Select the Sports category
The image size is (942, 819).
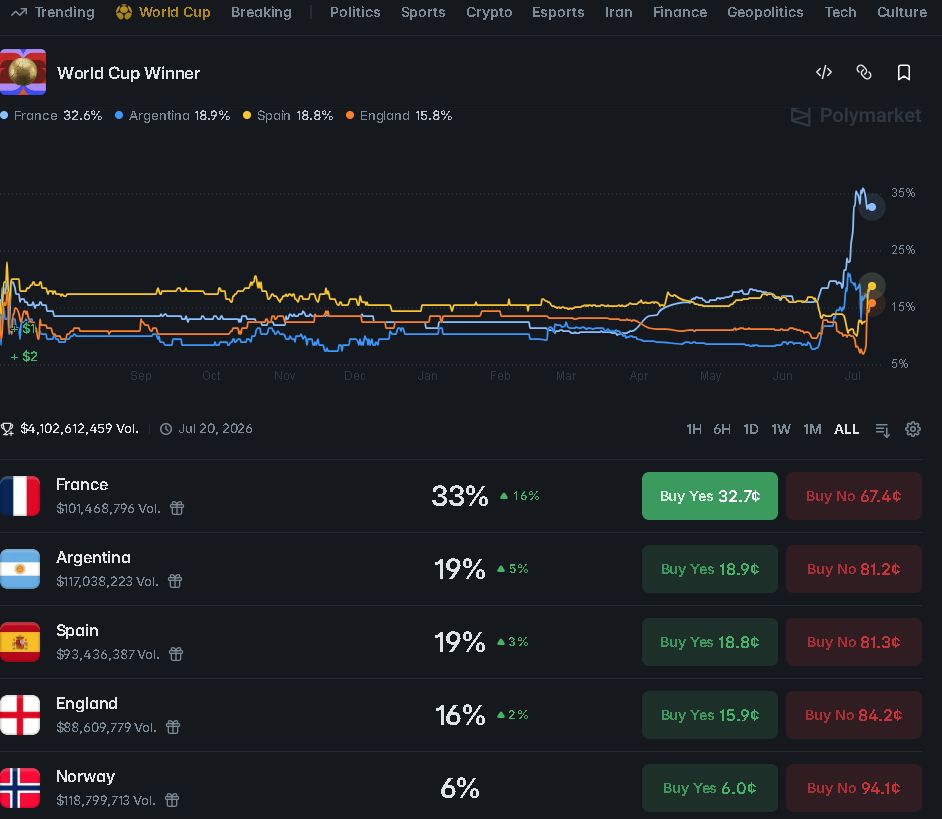[423, 12]
